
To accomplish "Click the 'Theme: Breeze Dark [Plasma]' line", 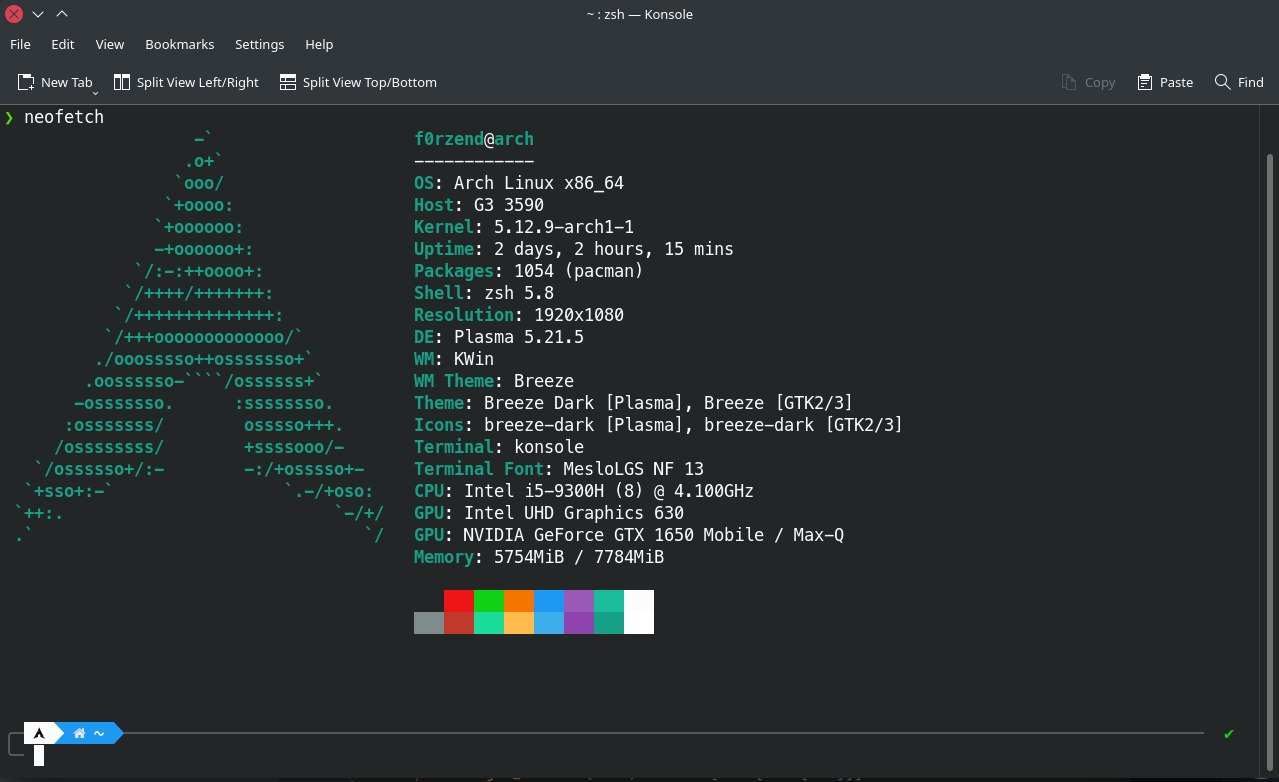I will point(634,403).
